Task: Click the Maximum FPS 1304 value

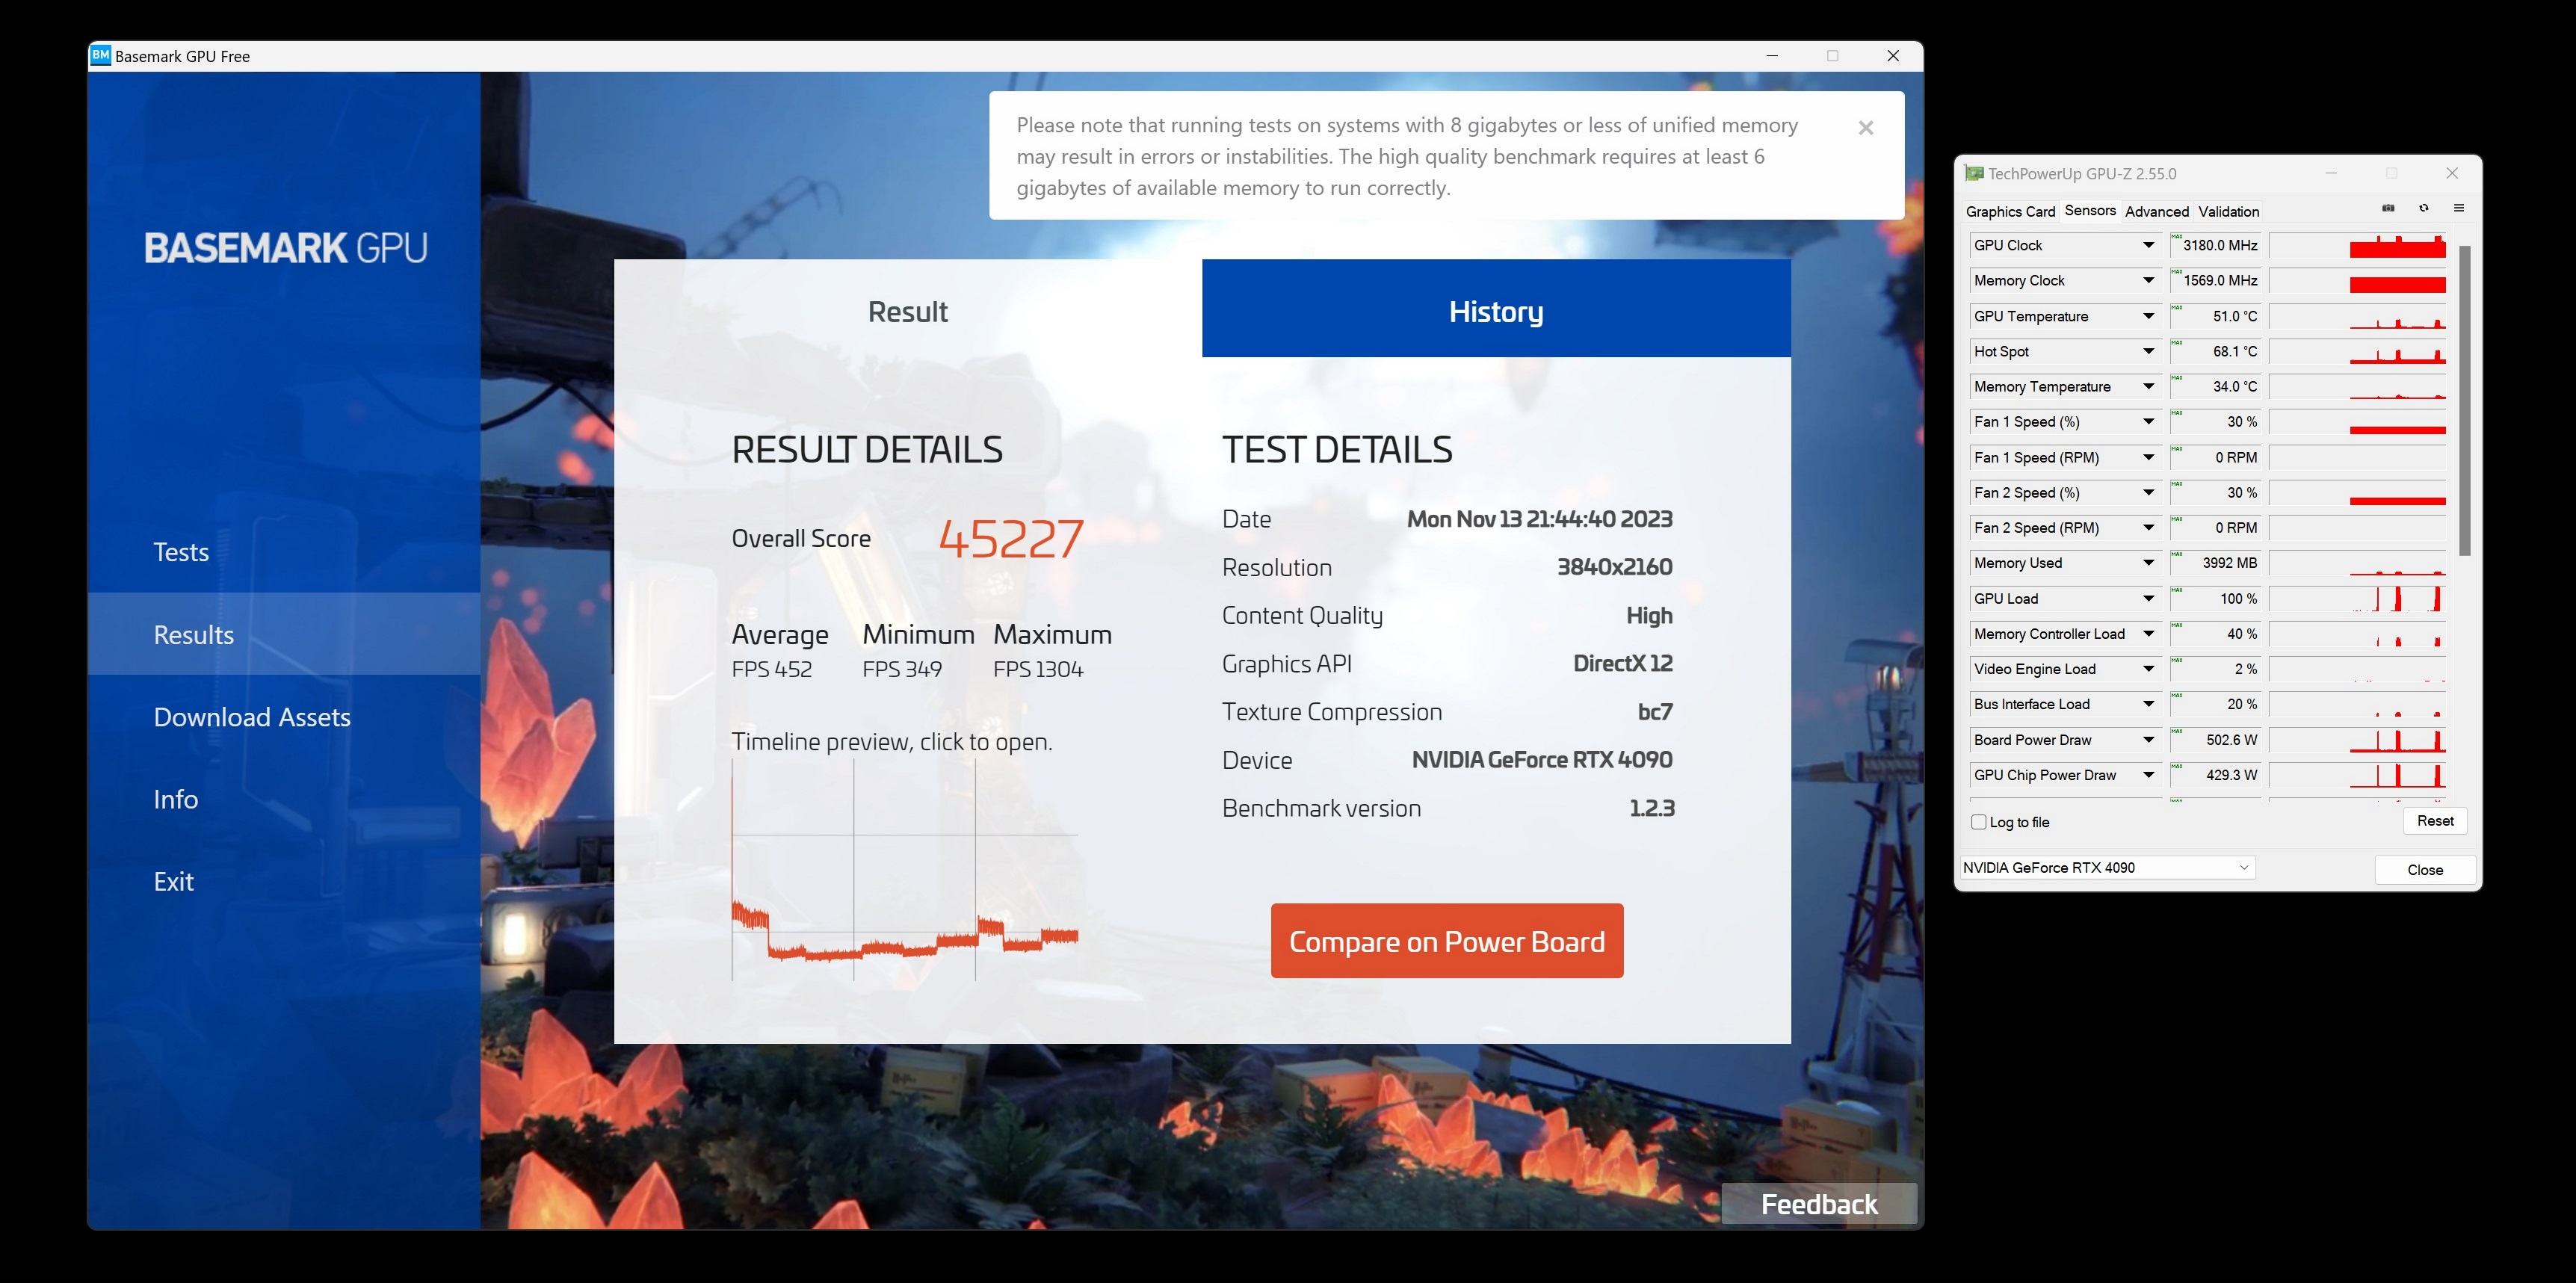Action: click(1038, 669)
